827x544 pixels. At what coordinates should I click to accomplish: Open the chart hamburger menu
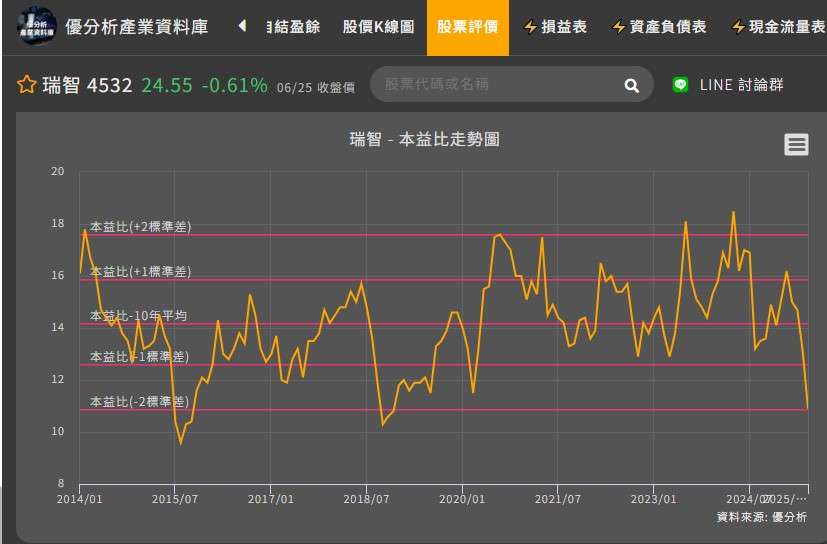click(x=796, y=144)
